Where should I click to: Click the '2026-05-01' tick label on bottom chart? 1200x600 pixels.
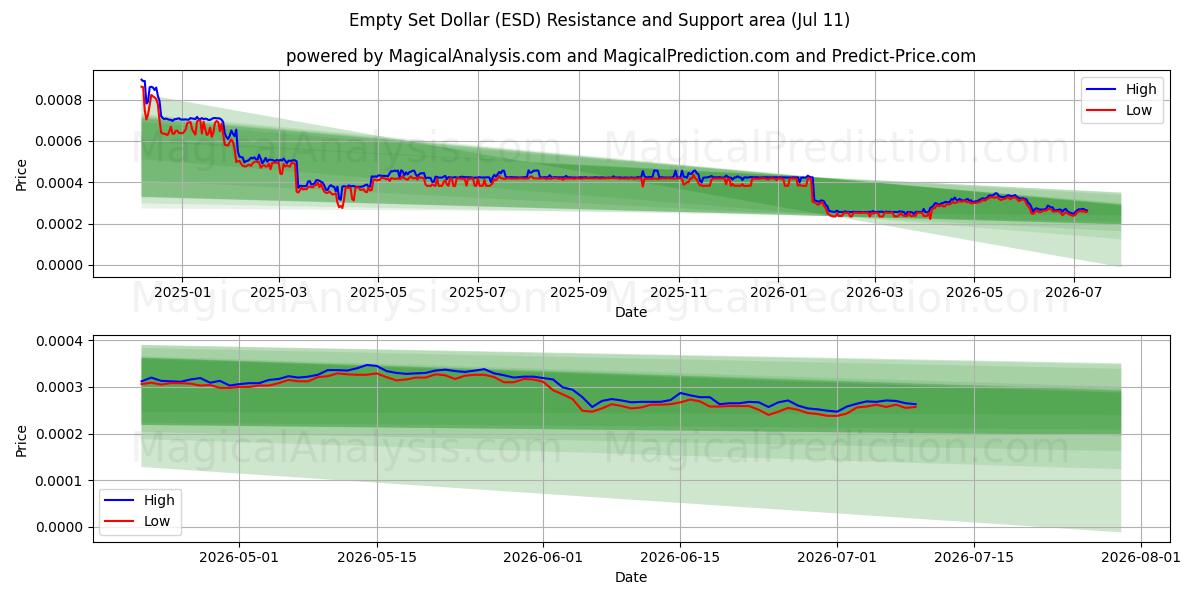[x=240, y=558]
